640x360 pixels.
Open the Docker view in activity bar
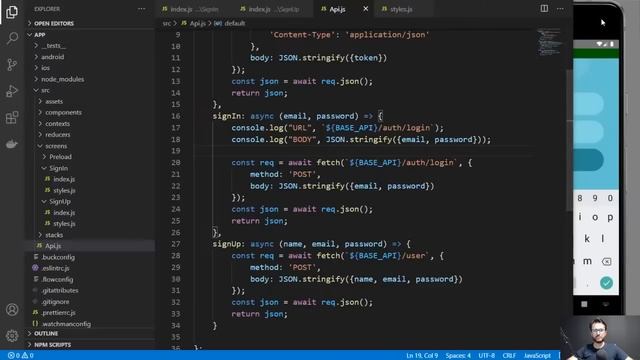click(12, 144)
